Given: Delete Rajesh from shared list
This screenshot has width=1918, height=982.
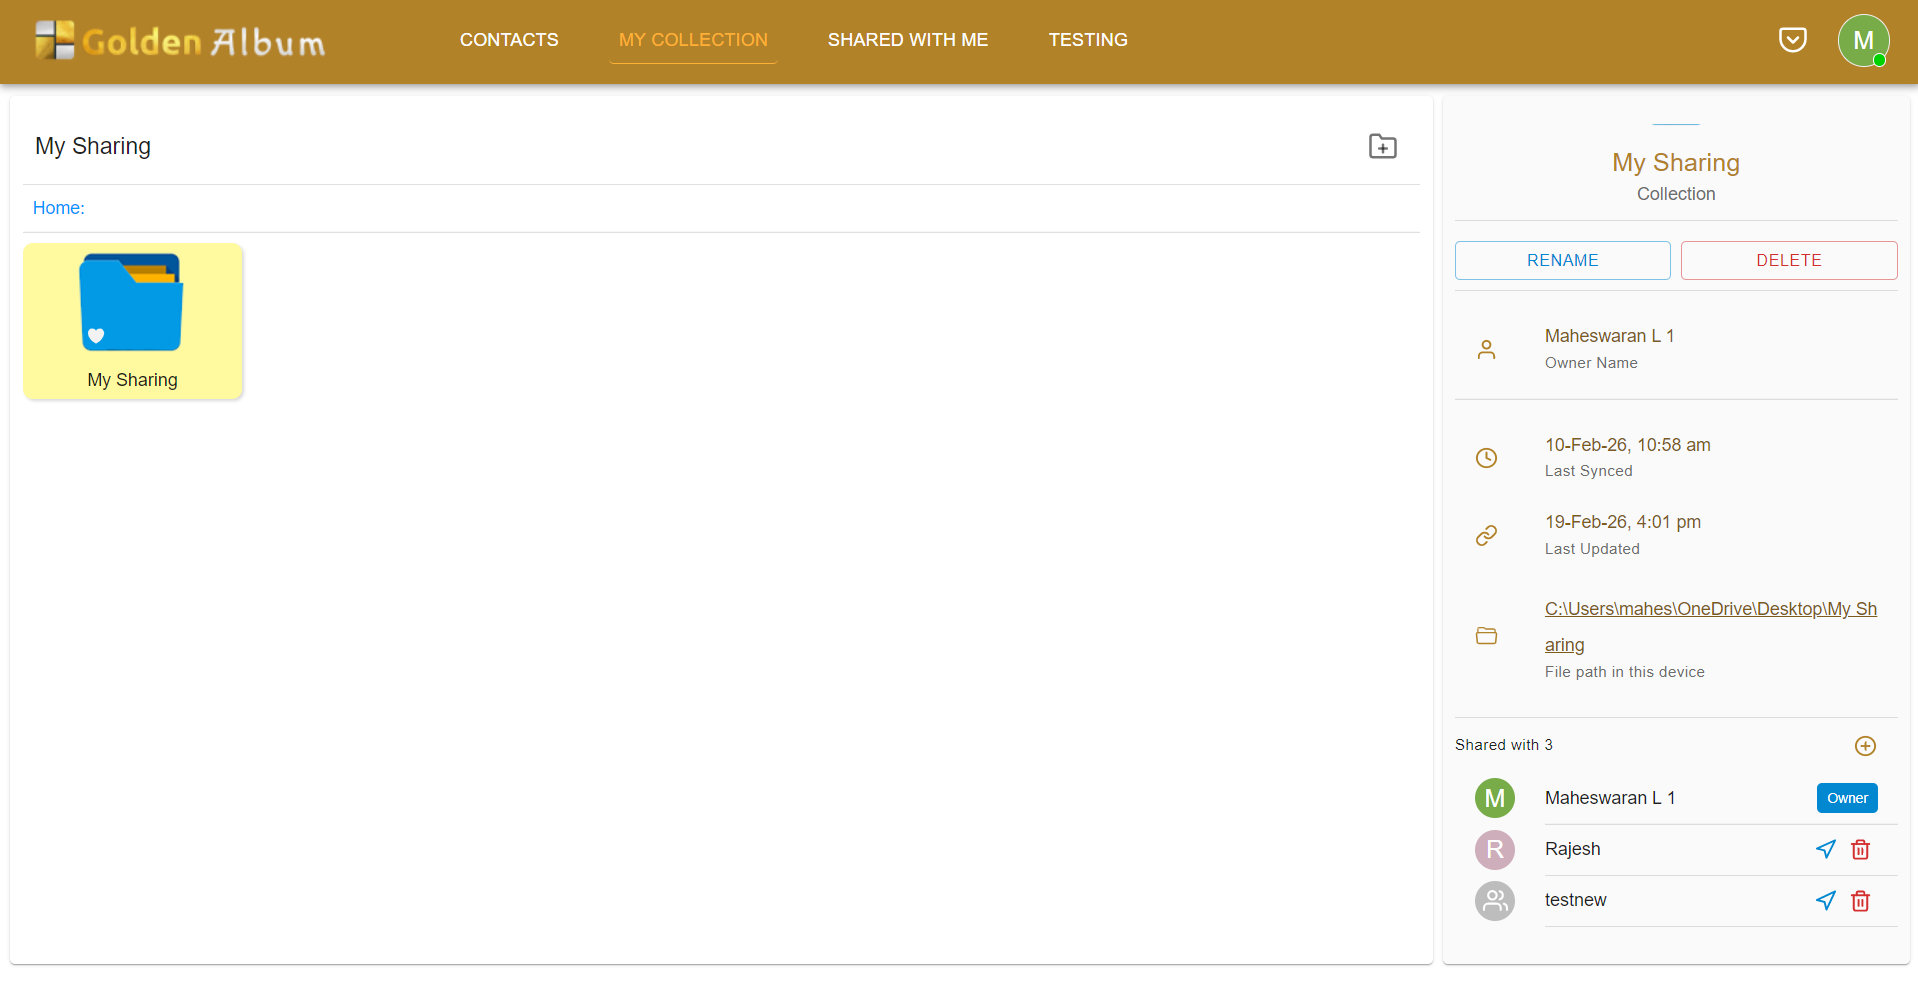Looking at the screenshot, I should point(1860,849).
